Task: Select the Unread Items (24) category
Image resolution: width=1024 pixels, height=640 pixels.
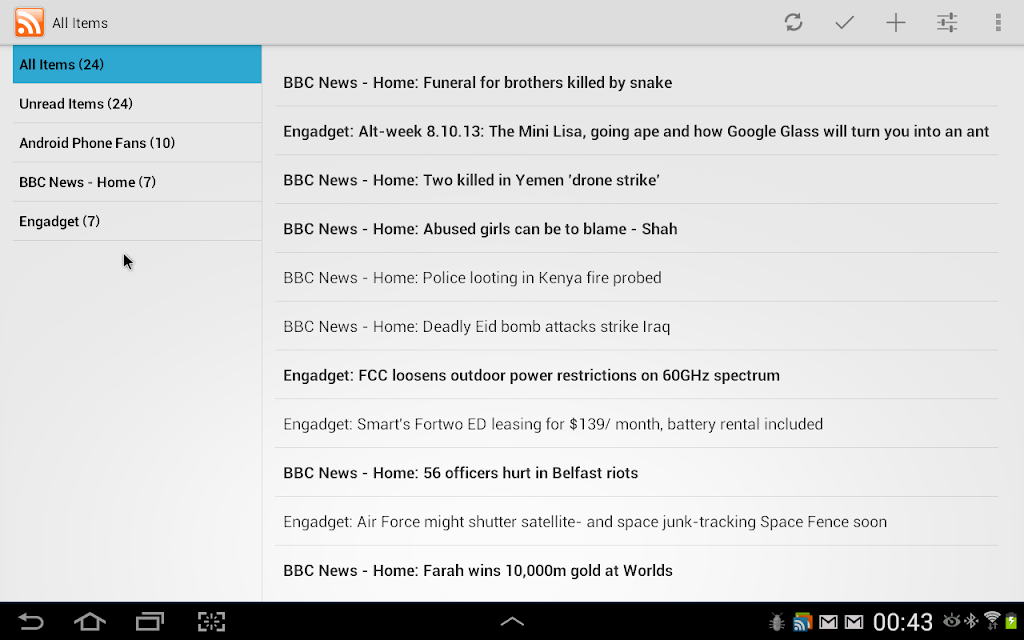Action: [137, 103]
